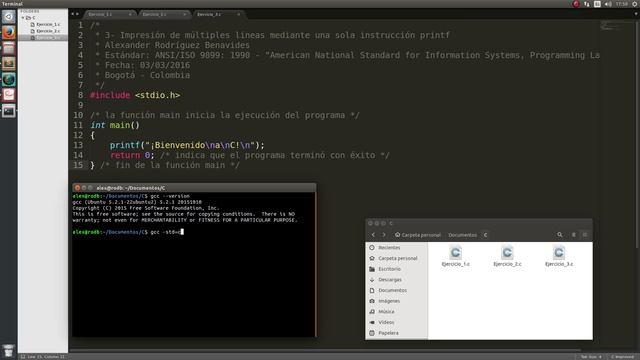Open Música in file manager sidebar
640x360 pixels.
[x=396, y=311]
